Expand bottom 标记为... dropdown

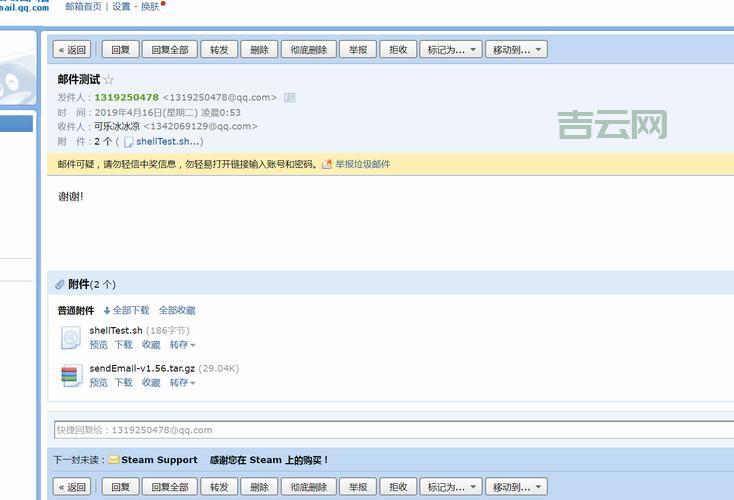[x=451, y=487]
